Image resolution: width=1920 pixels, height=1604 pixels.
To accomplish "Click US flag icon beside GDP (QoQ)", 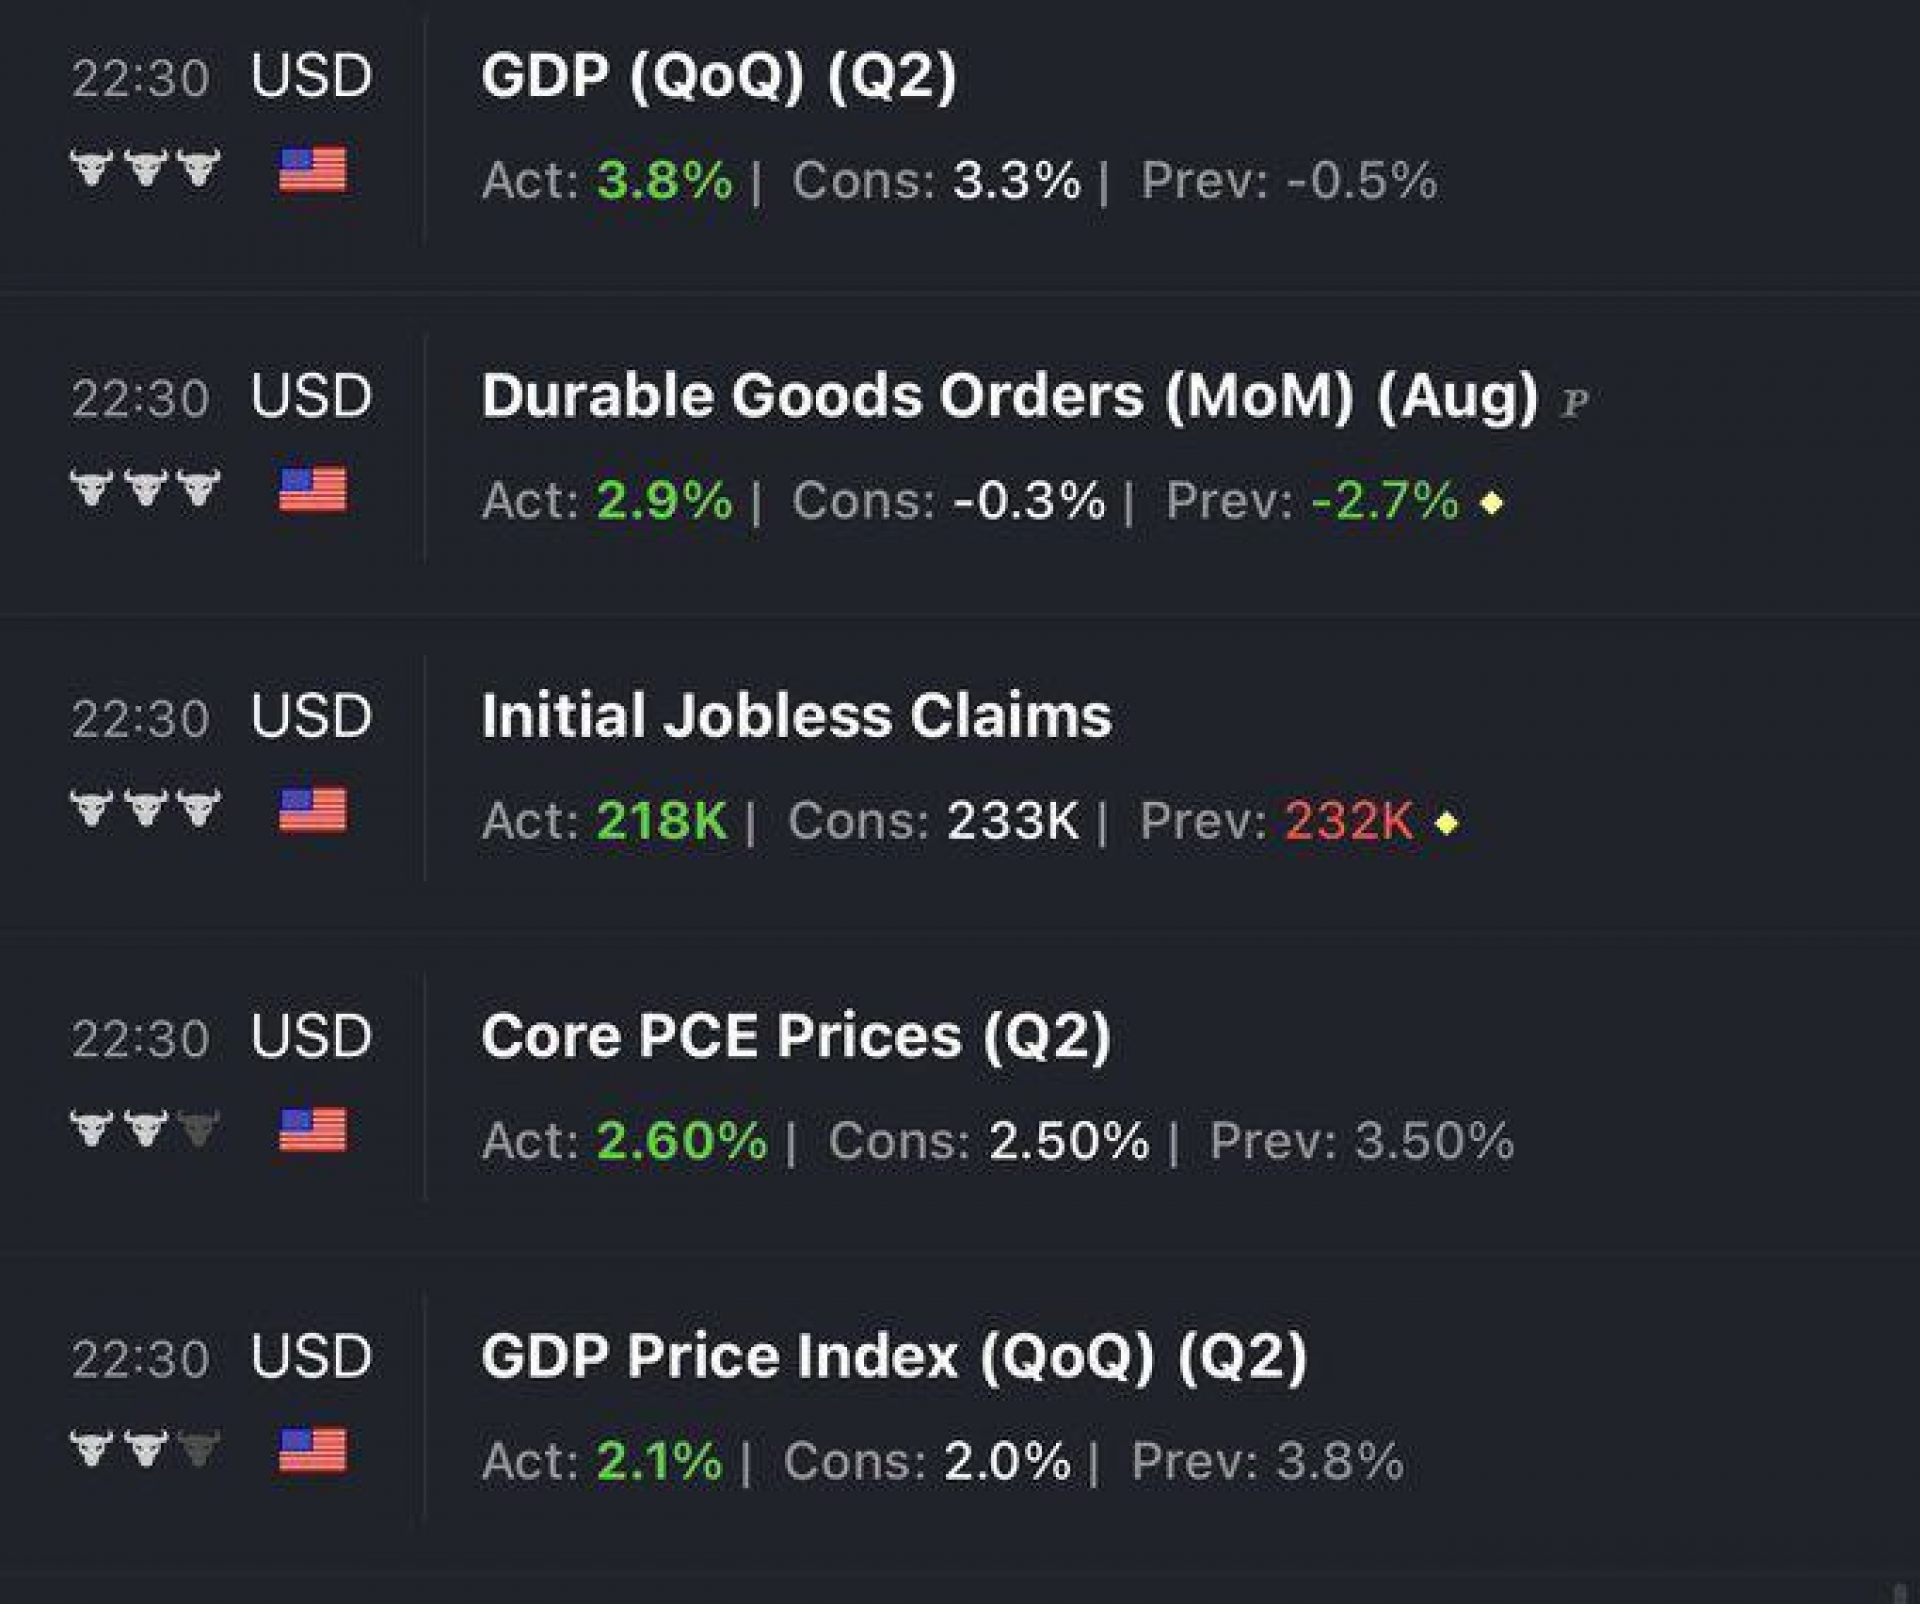I will 313,169.
